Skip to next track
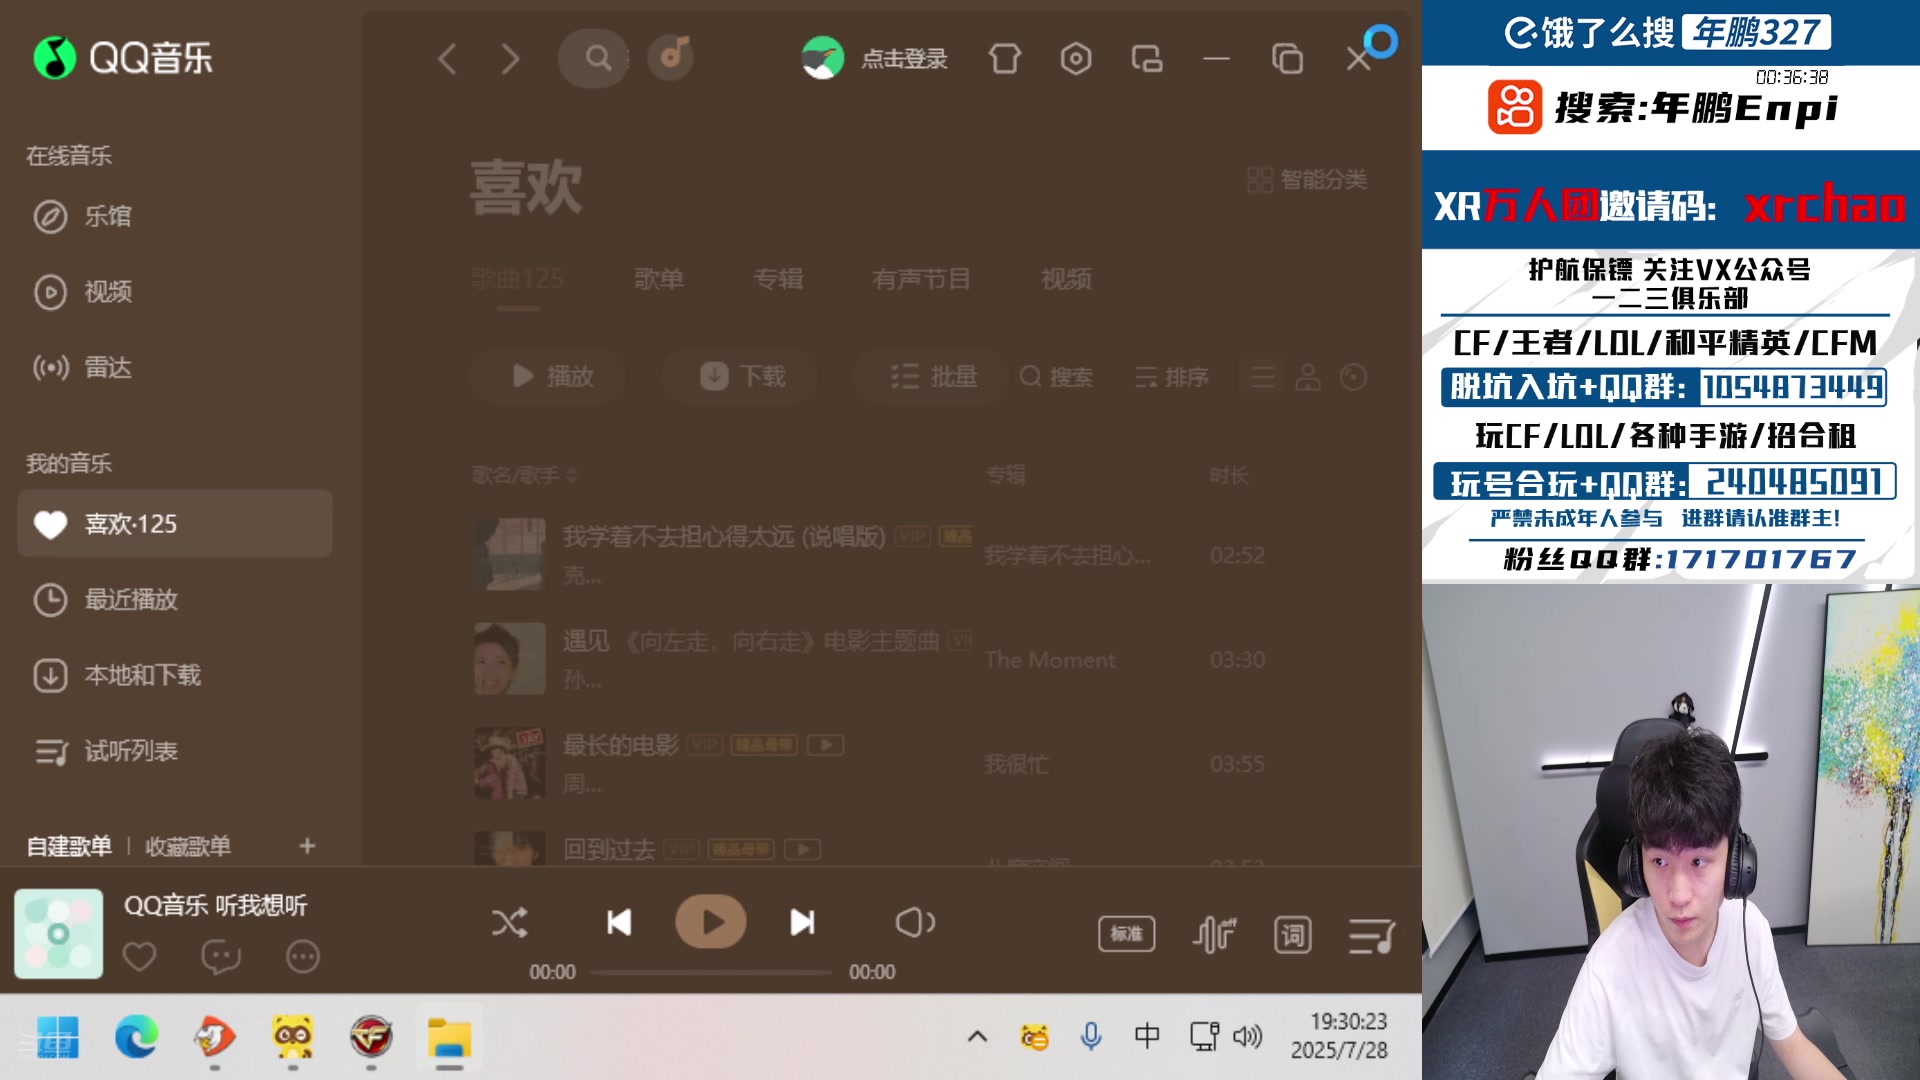 802,922
